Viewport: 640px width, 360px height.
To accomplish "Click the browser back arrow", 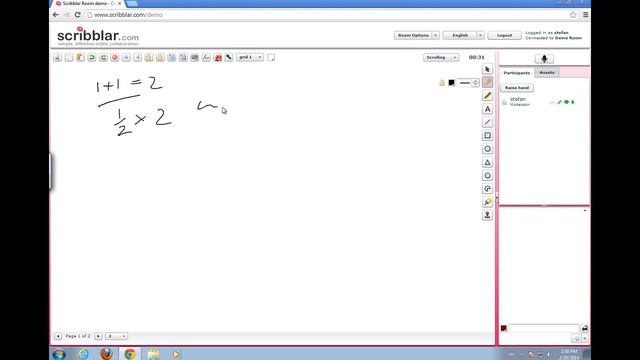I will coord(56,15).
